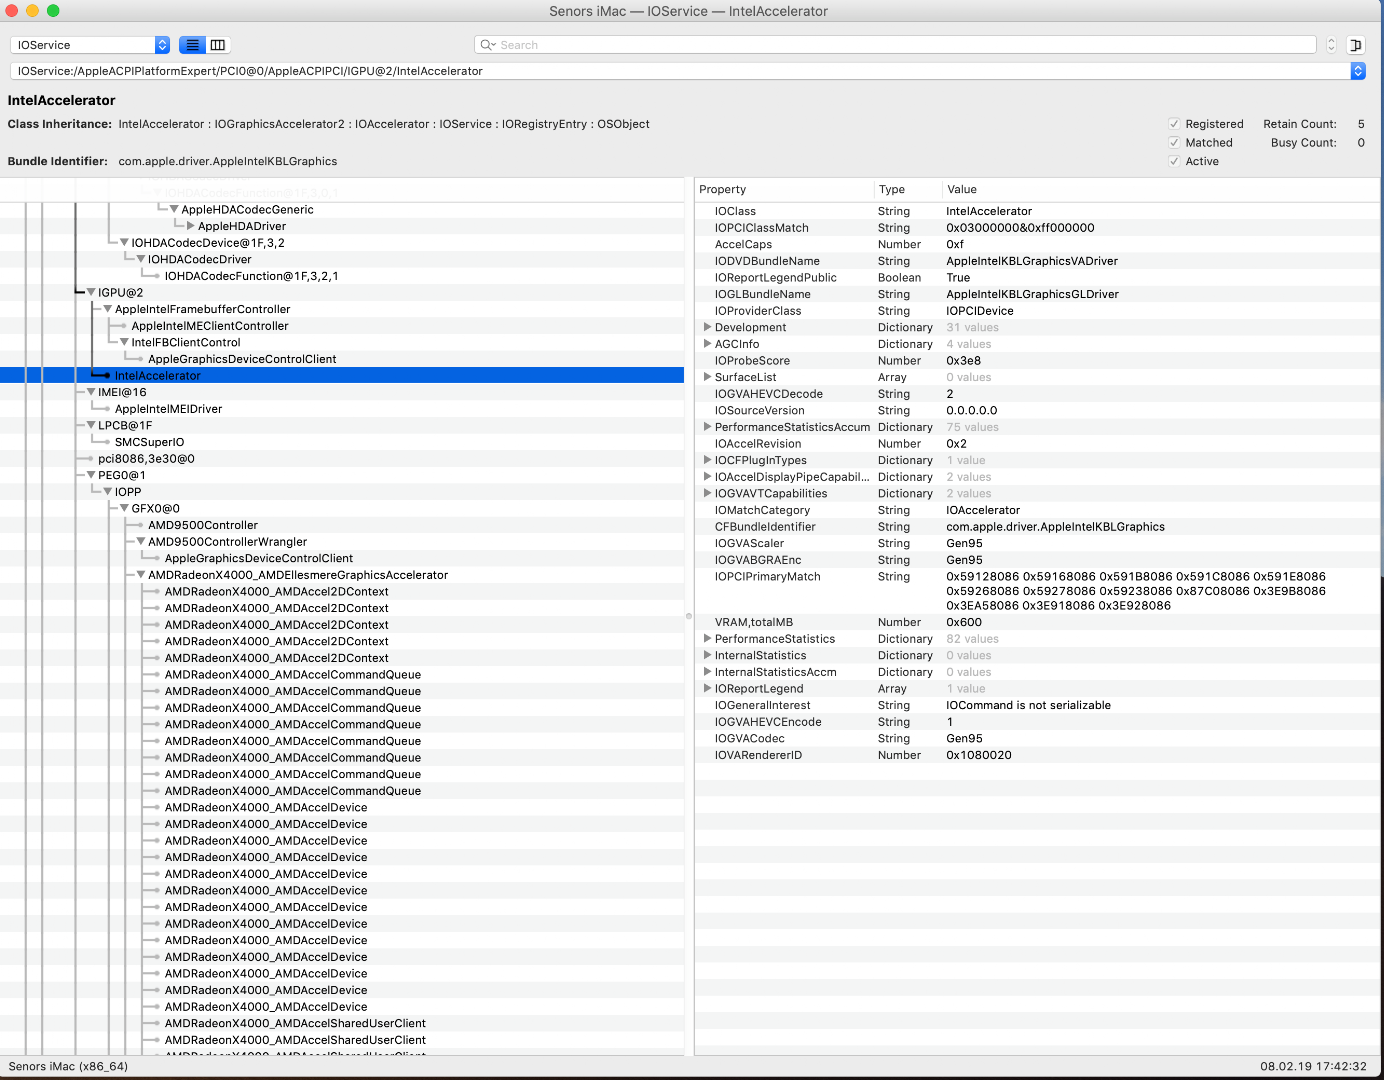Viewport: 1384px width, 1080px height.
Task: Expand the PerformanceStatistics dictionary row
Action: point(707,639)
